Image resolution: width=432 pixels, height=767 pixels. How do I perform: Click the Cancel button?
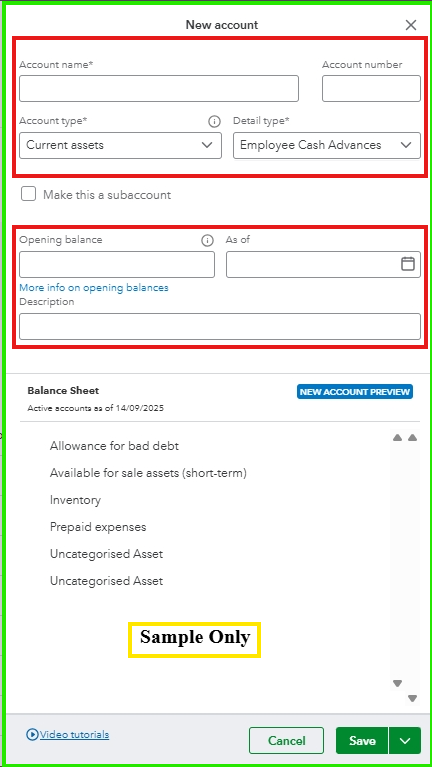tap(286, 741)
